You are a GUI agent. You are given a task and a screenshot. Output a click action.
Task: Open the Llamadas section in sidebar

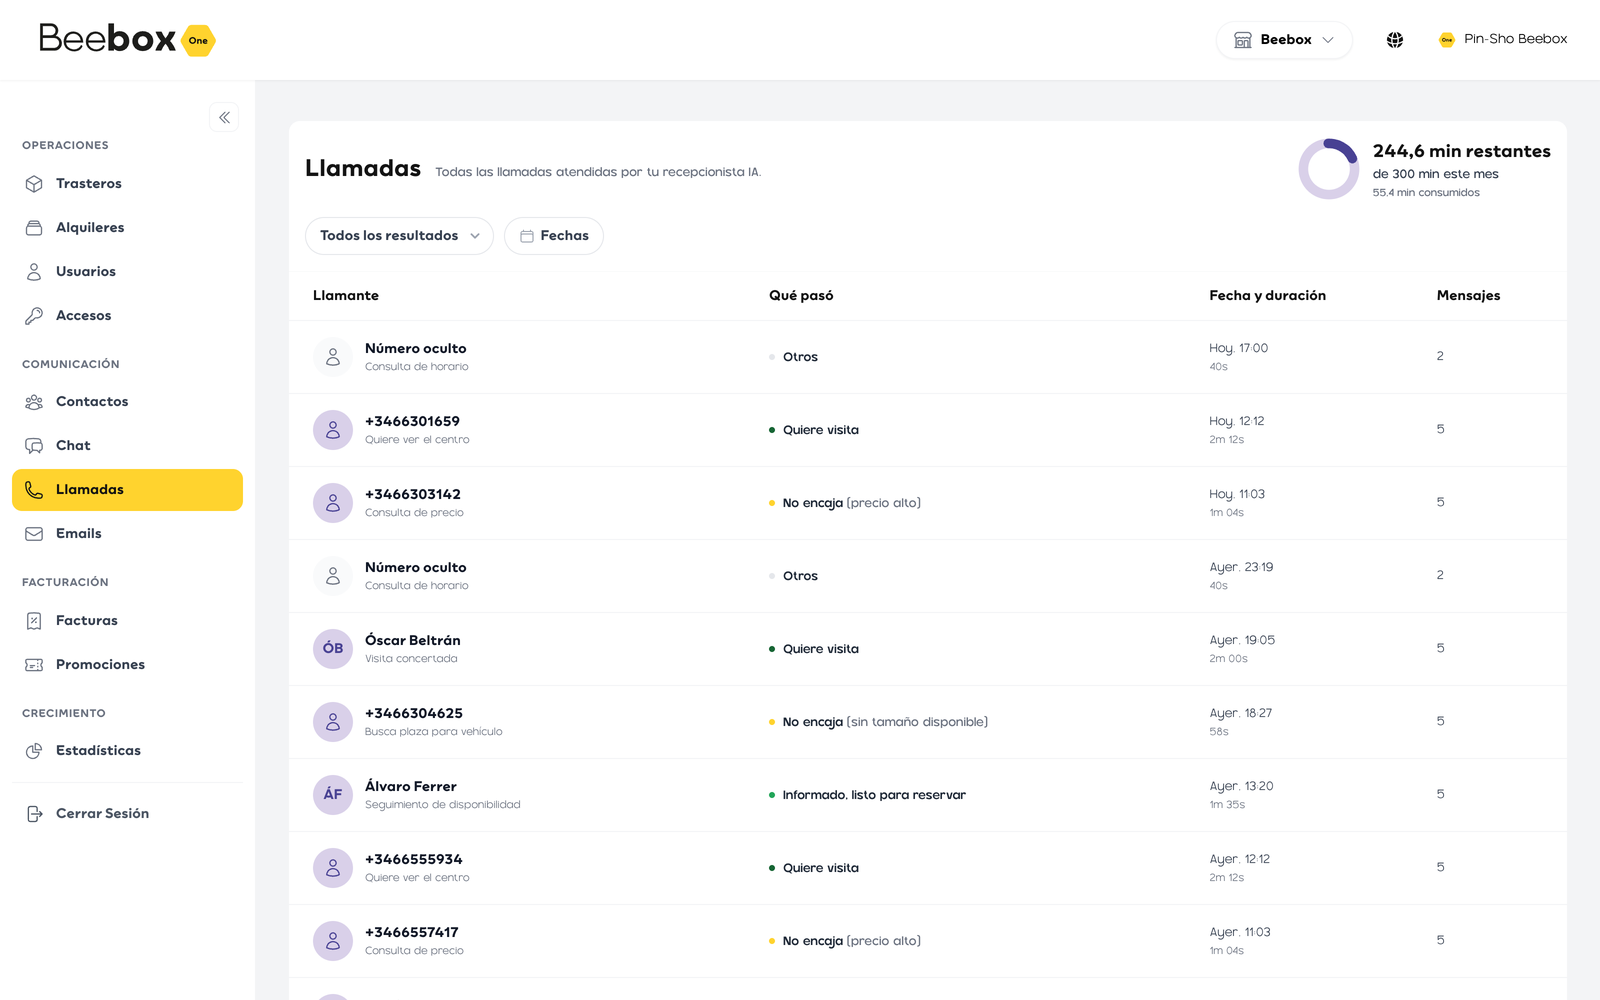[x=127, y=490]
